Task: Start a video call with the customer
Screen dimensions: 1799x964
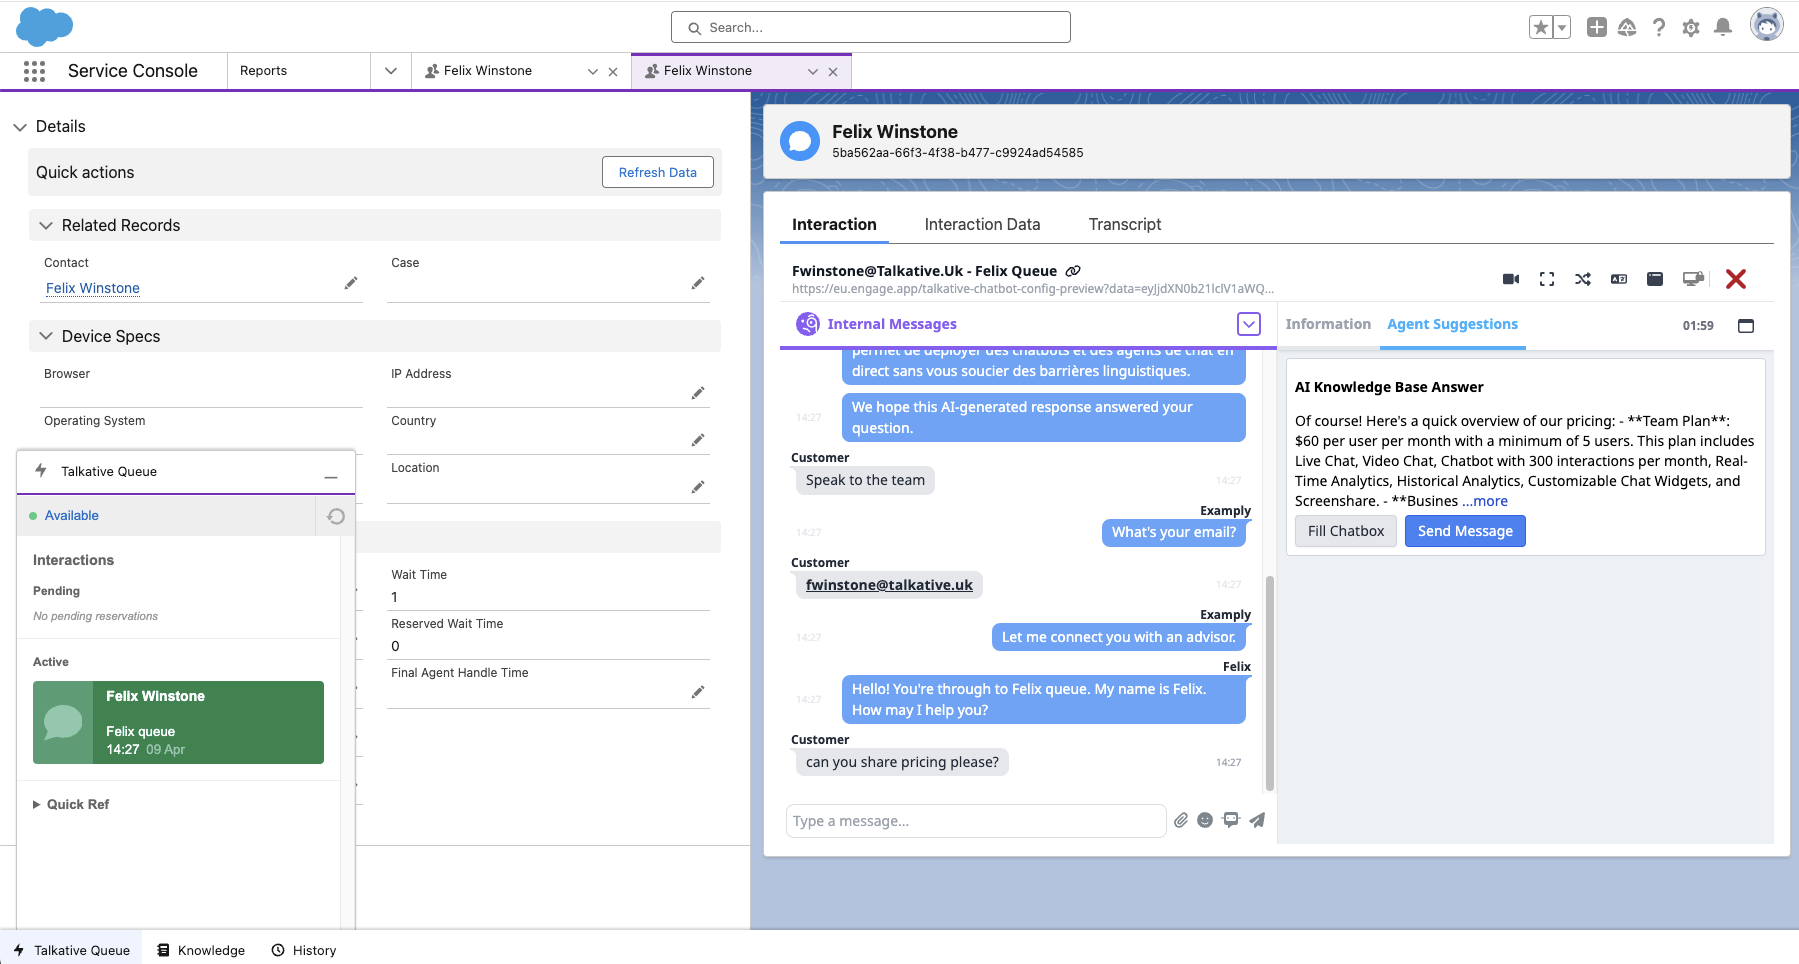Action: coord(1511,279)
